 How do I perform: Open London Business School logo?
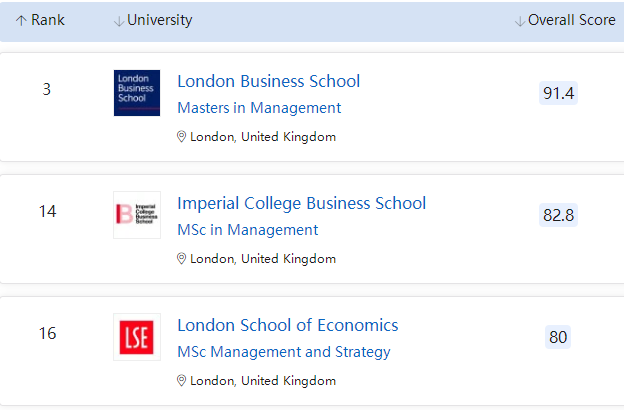pos(137,92)
